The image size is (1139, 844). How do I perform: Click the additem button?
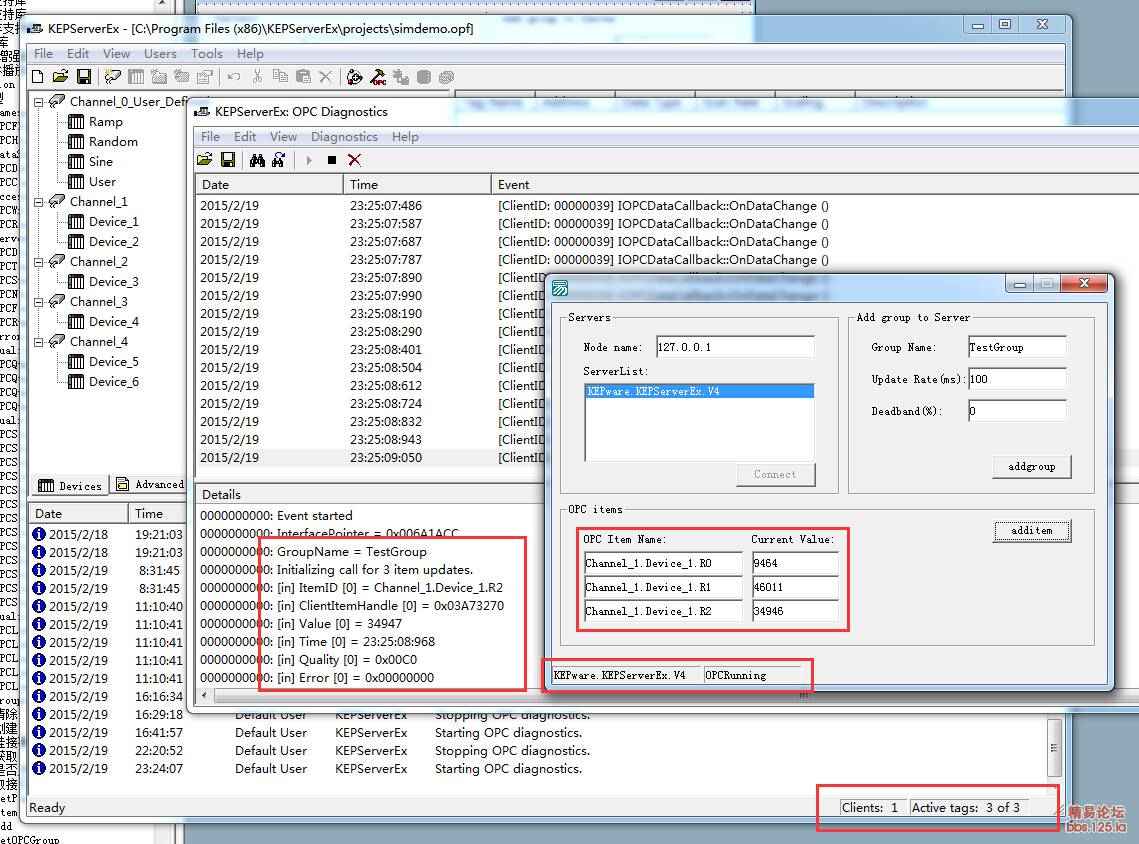1031,531
